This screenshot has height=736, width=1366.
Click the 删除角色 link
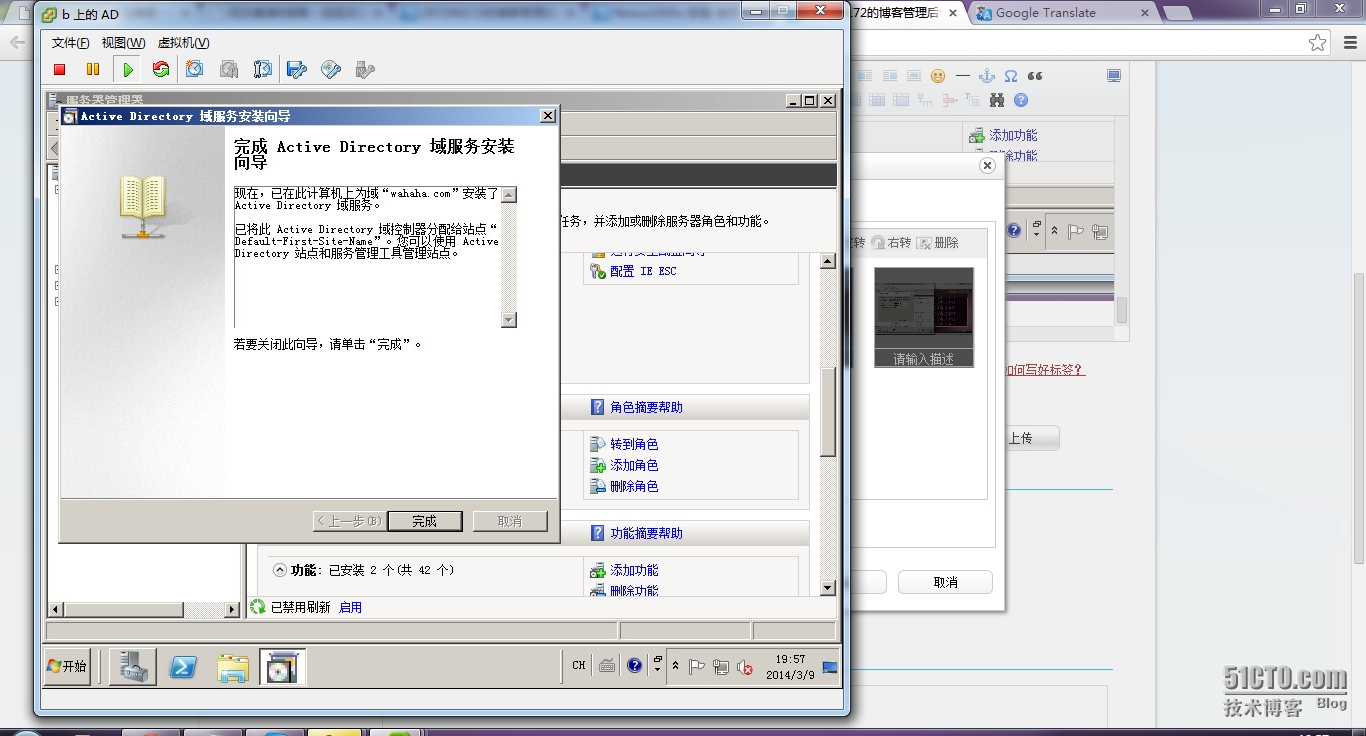[634, 486]
